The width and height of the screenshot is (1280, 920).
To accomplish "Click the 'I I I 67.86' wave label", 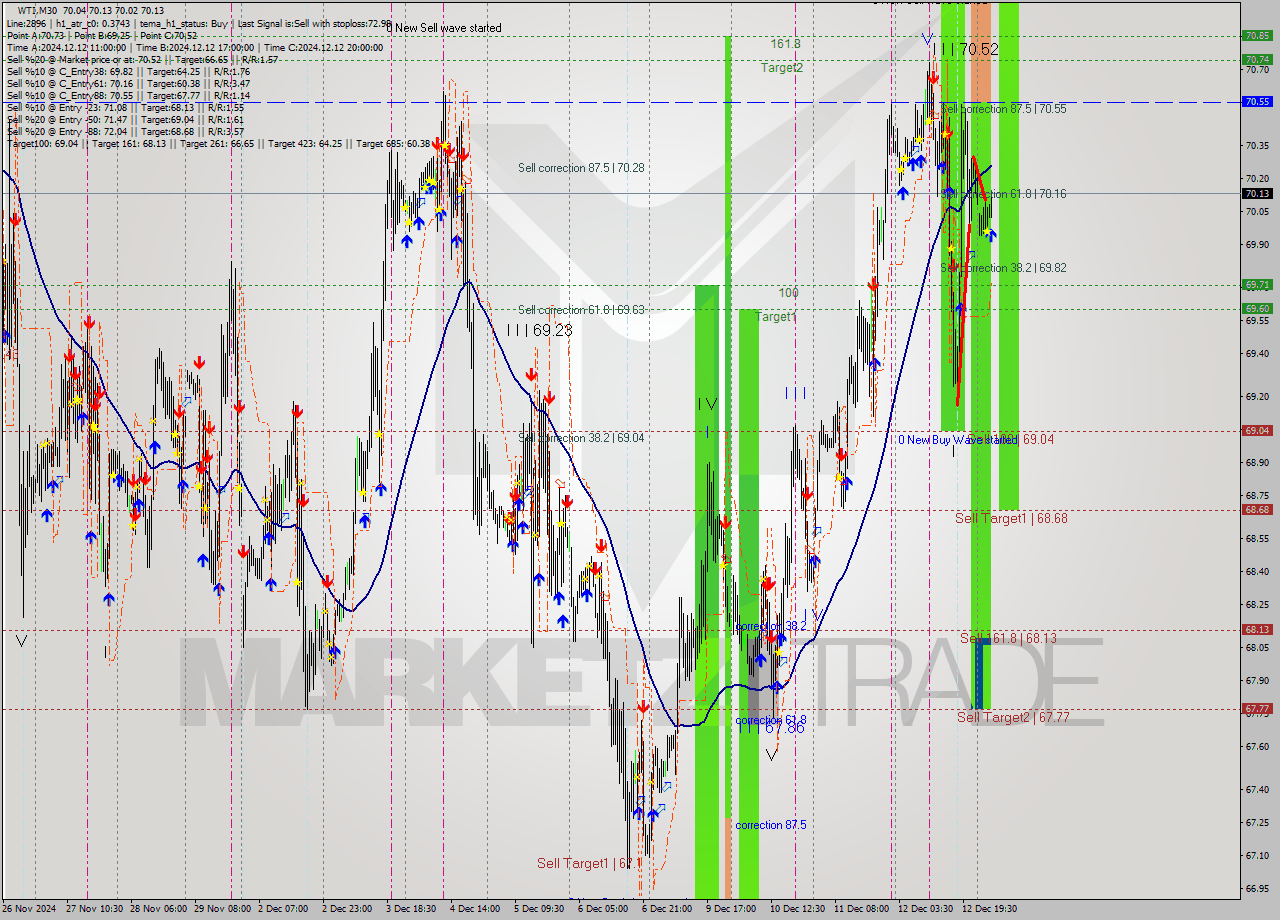I will click(x=771, y=728).
